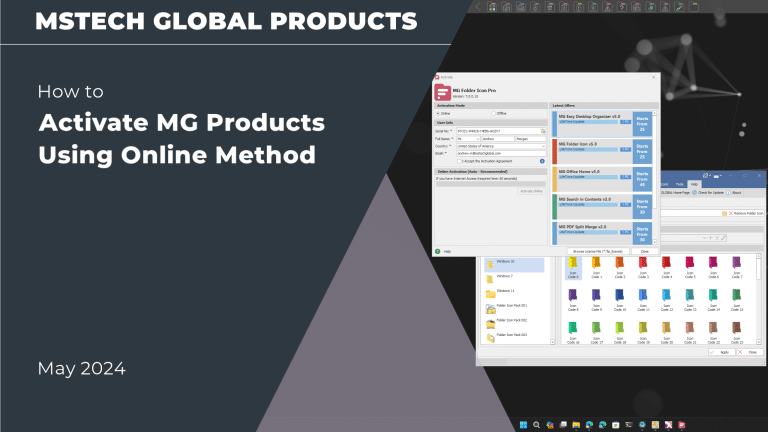Image resolution: width=768 pixels, height=432 pixels.
Task: Open the Windows Start menu
Action: coord(523,425)
